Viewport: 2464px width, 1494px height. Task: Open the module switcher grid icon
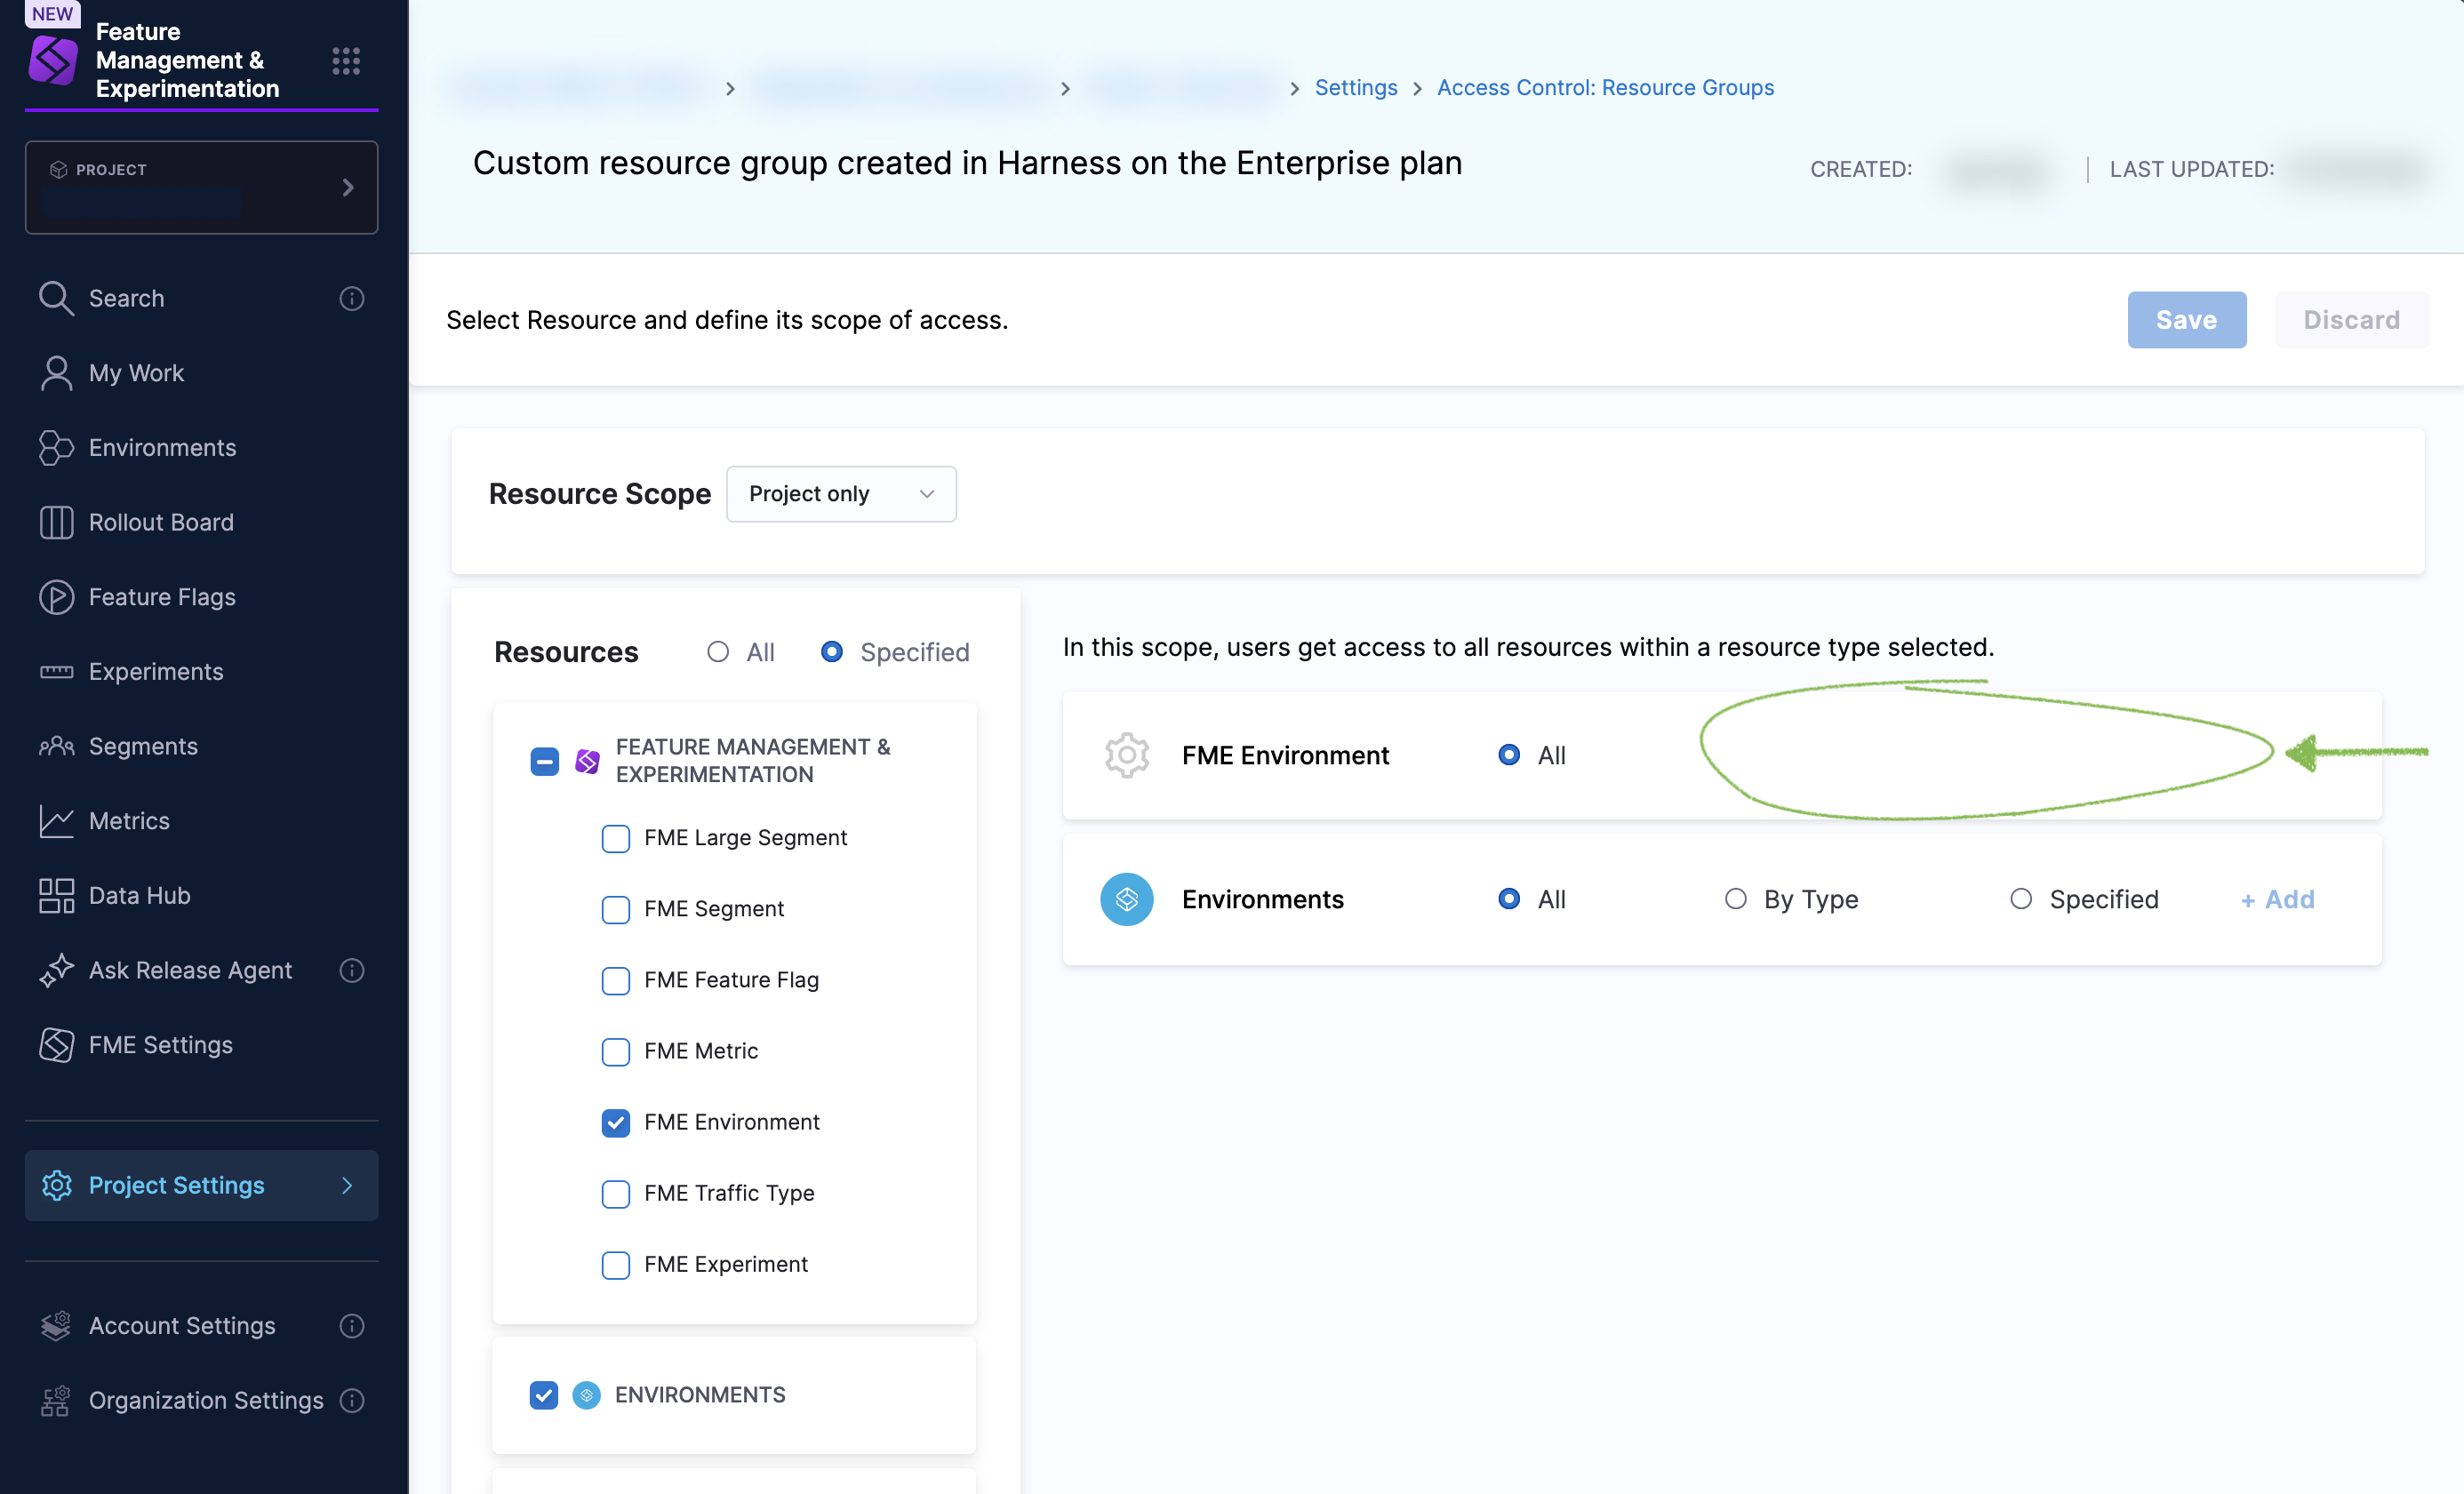pos(346,61)
